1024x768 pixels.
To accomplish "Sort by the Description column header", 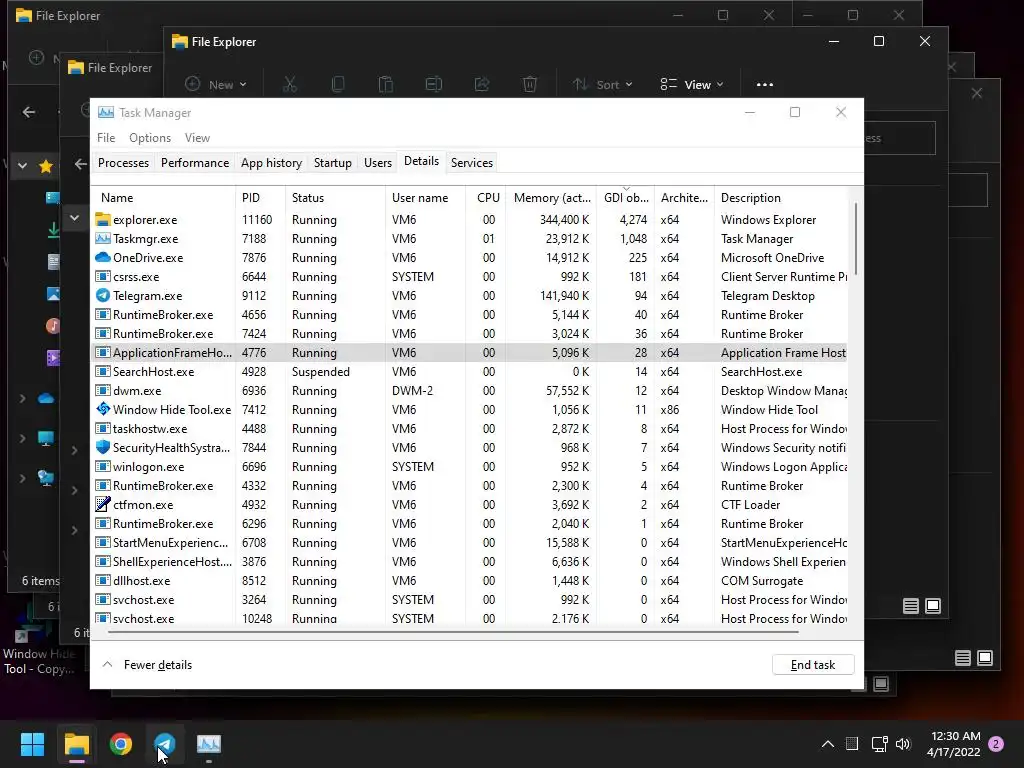I will point(781,197).
